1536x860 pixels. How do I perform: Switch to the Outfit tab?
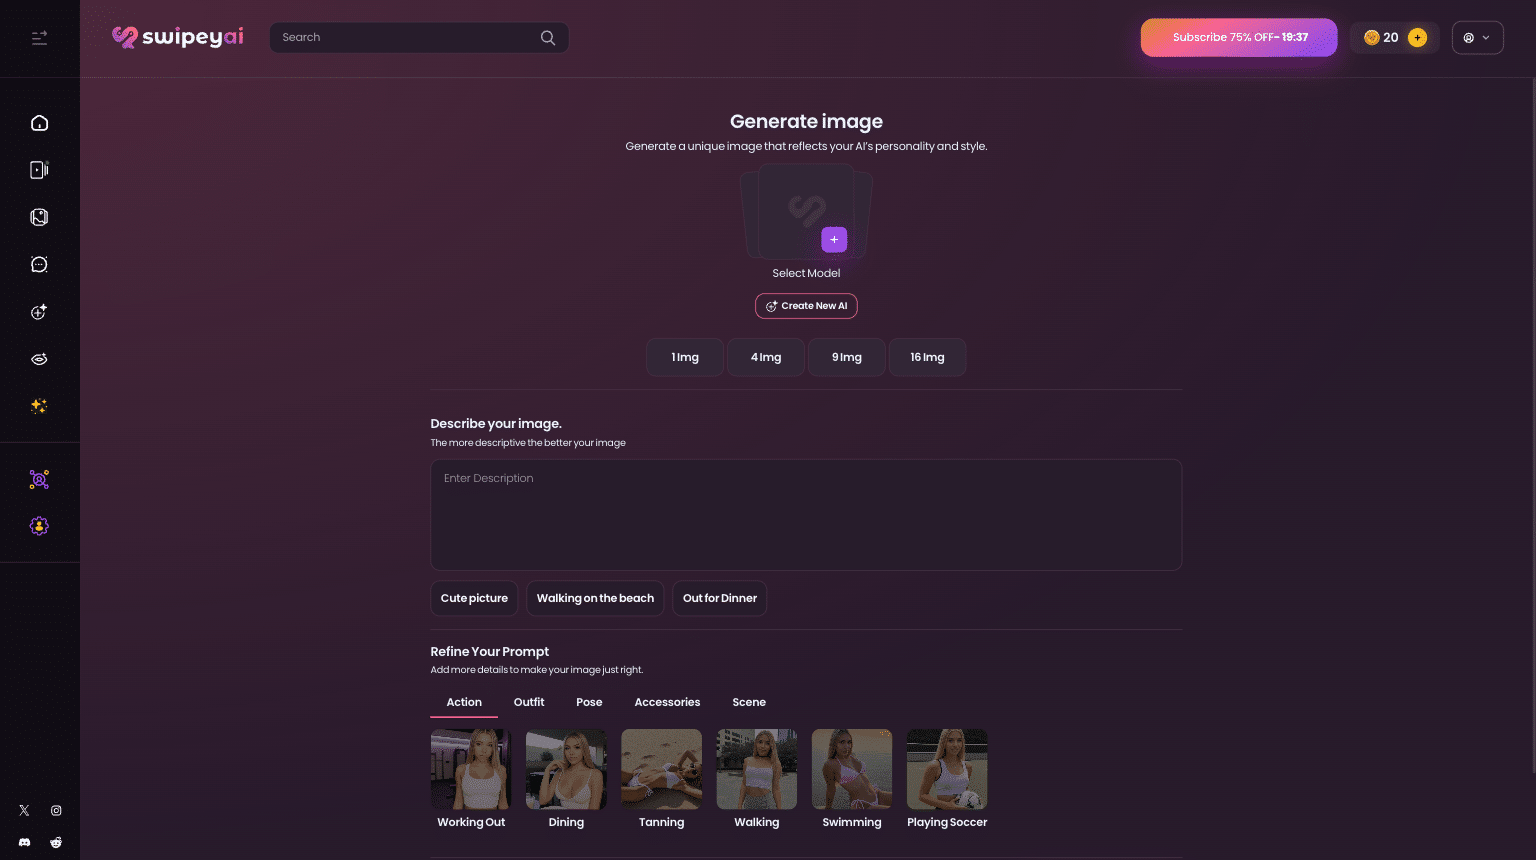pyautogui.click(x=529, y=702)
